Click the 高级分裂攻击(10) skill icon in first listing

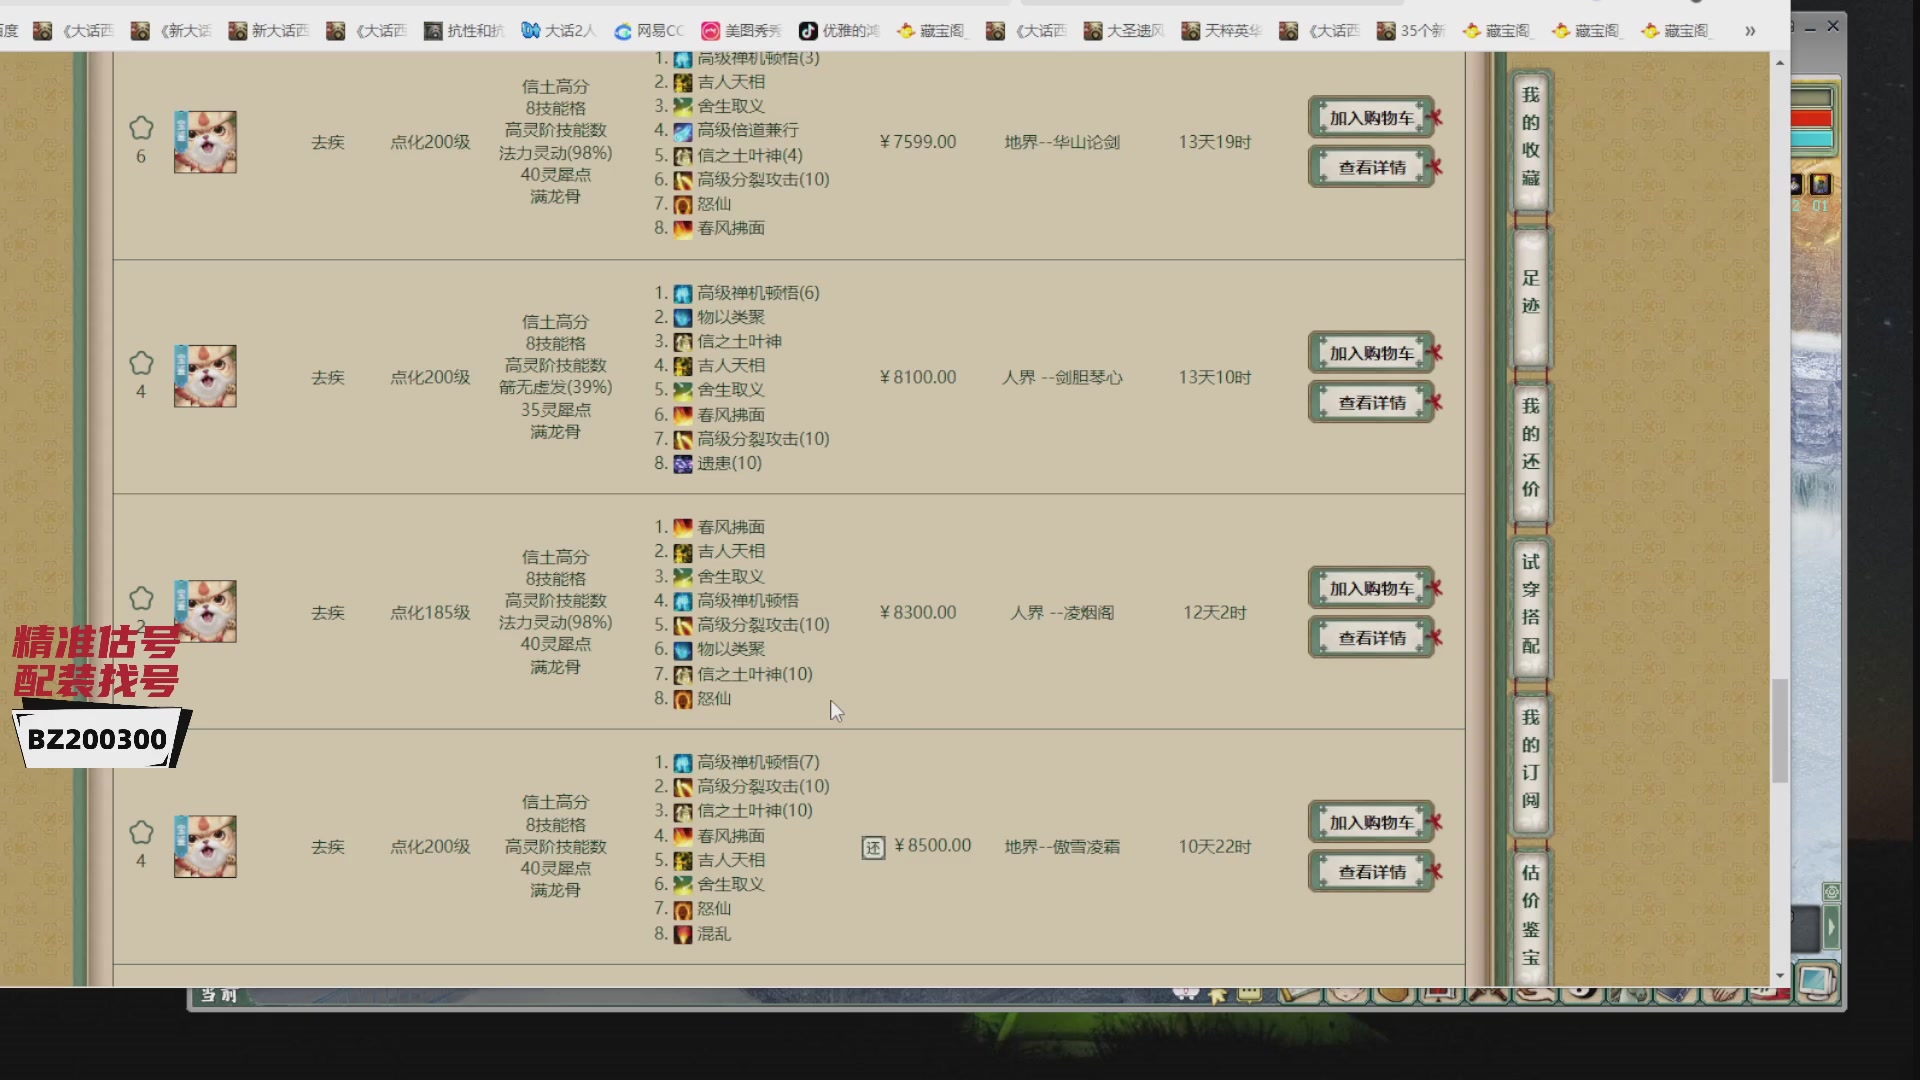(x=683, y=180)
